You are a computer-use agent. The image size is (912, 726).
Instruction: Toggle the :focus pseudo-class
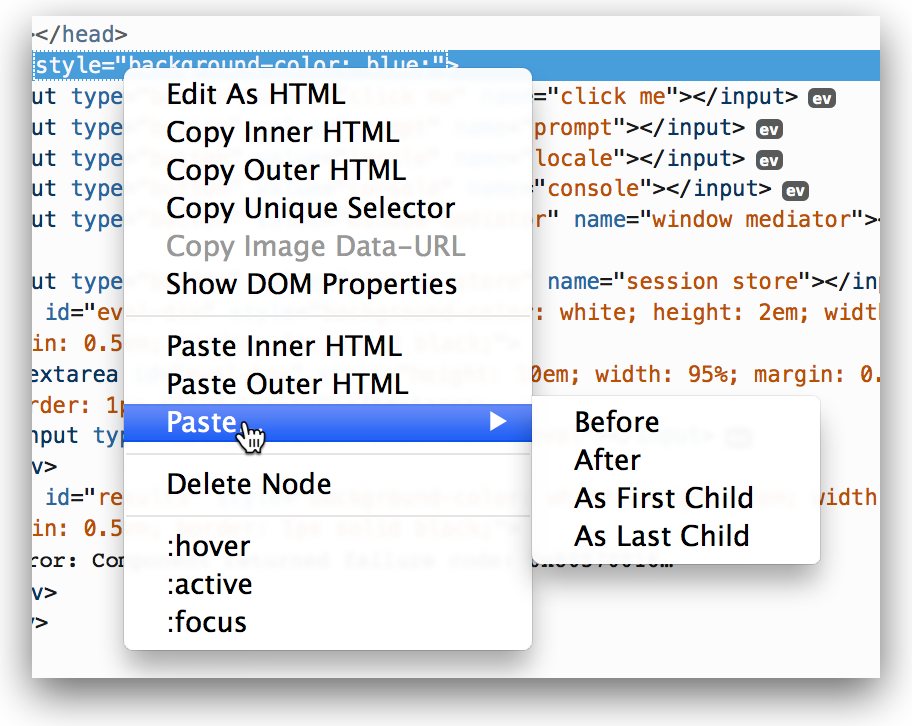(207, 622)
